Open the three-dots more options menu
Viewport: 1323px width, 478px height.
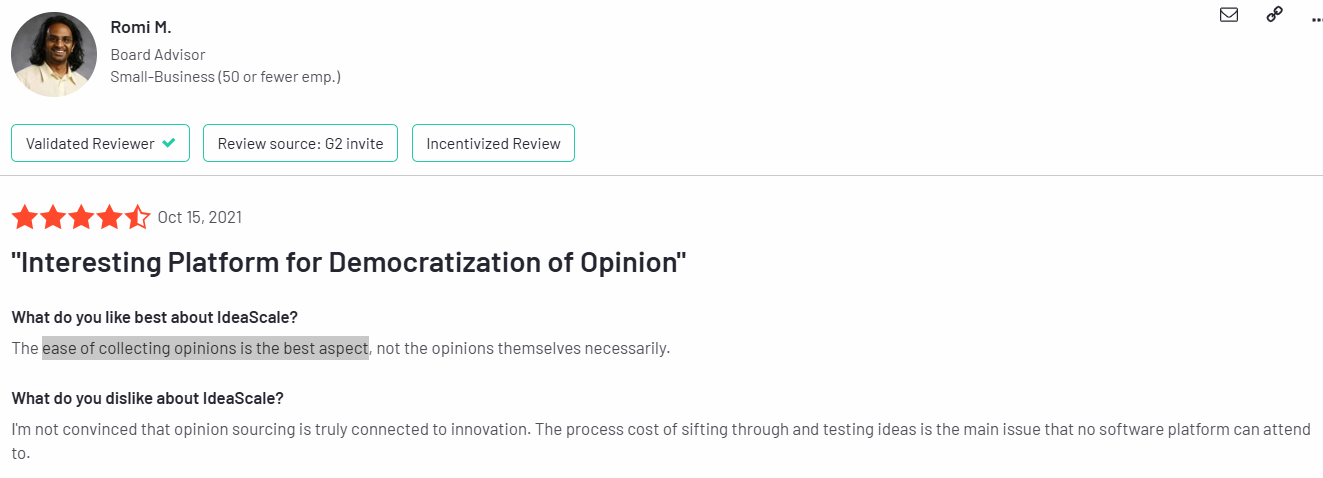click(1316, 17)
